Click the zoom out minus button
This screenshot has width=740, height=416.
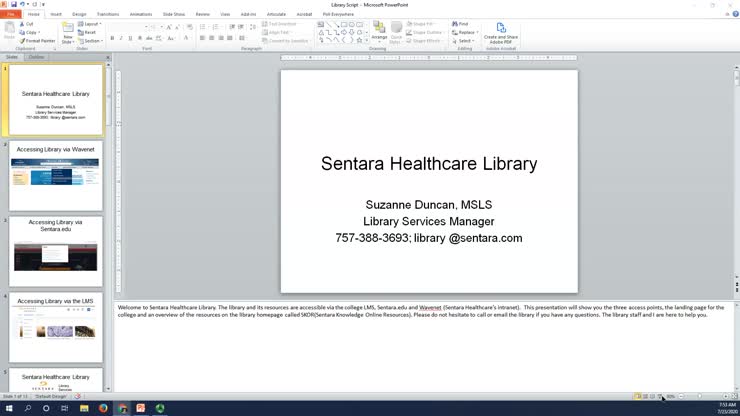pyautogui.click(x=681, y=397)
